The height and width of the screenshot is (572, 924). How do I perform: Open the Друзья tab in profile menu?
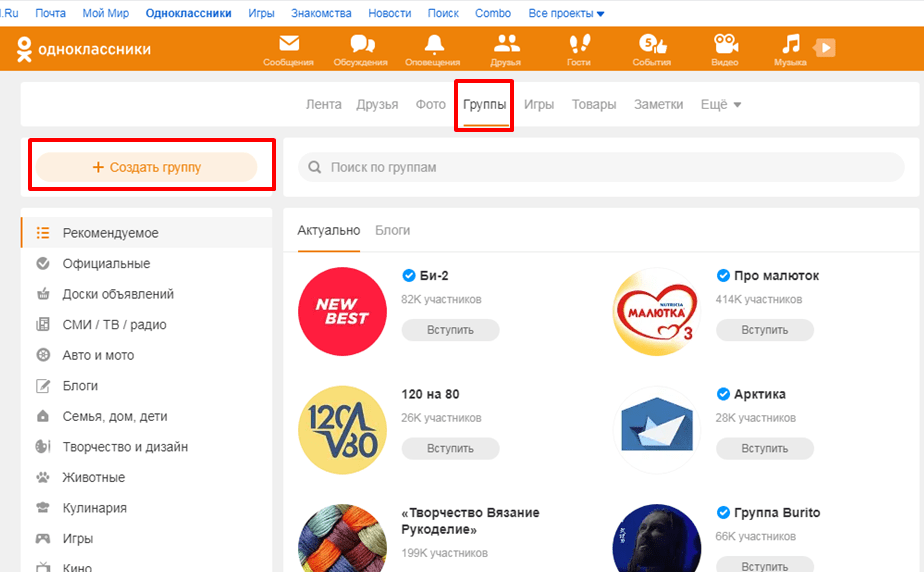point(377,104)
